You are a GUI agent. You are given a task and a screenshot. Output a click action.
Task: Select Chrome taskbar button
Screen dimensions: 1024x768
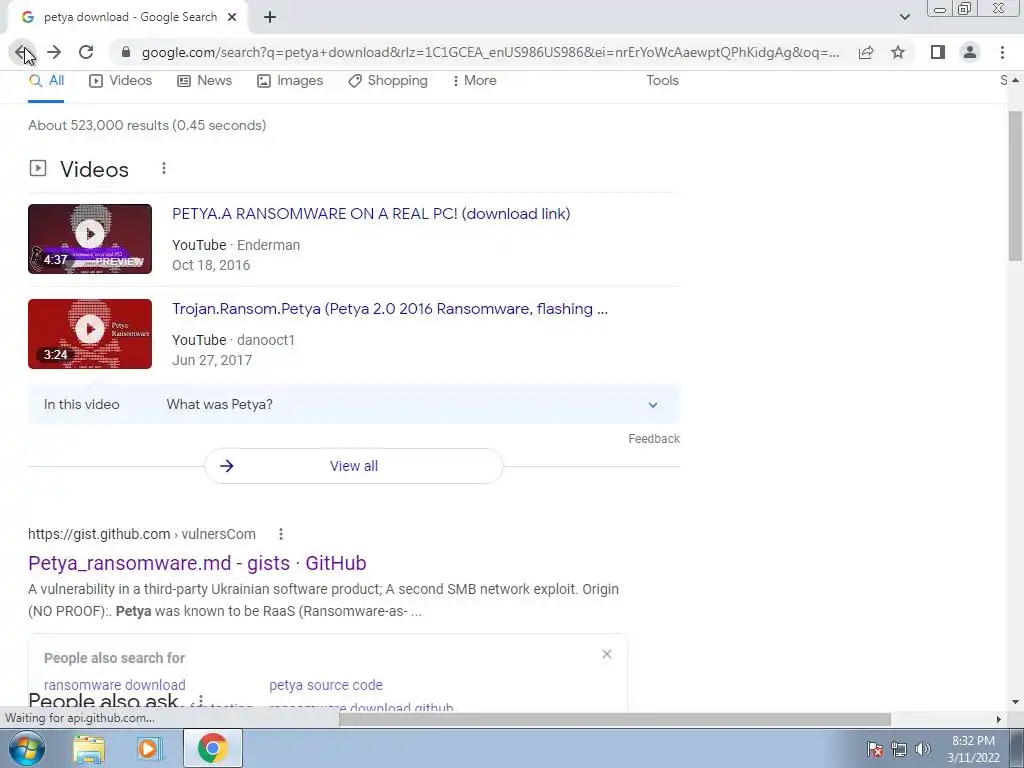coord(213,748)
